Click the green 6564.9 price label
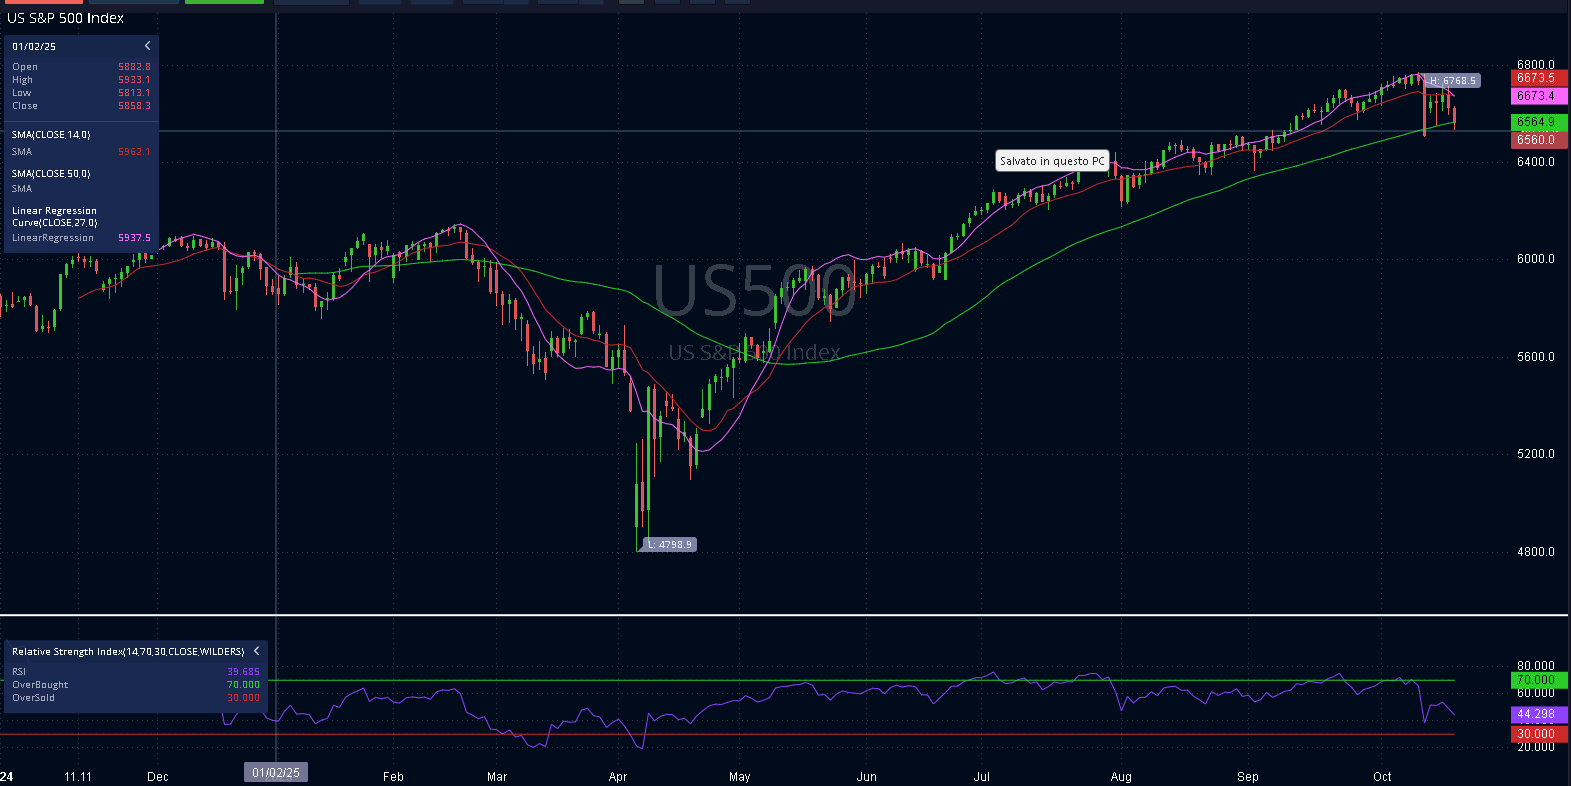 point(1537,122)
